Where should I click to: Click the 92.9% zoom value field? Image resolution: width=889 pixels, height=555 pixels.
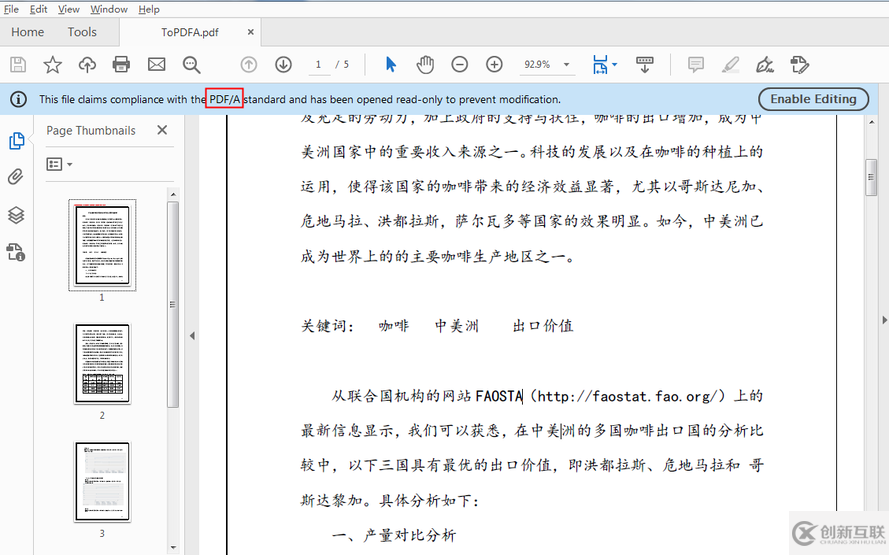(x=537, y=65)
